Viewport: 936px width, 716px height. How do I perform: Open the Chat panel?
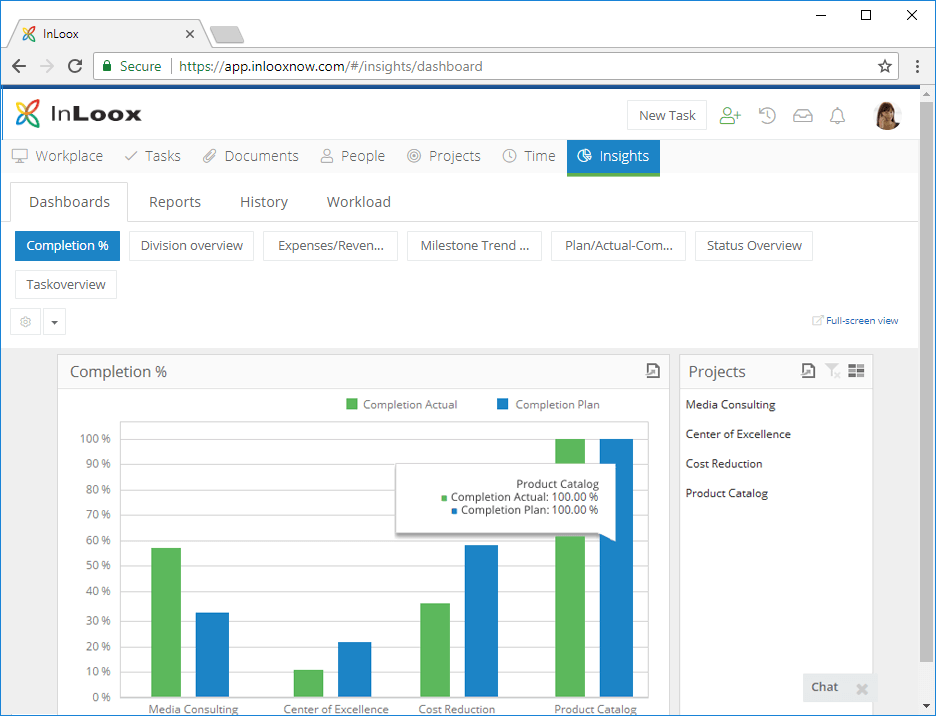[x=824, y=687]
